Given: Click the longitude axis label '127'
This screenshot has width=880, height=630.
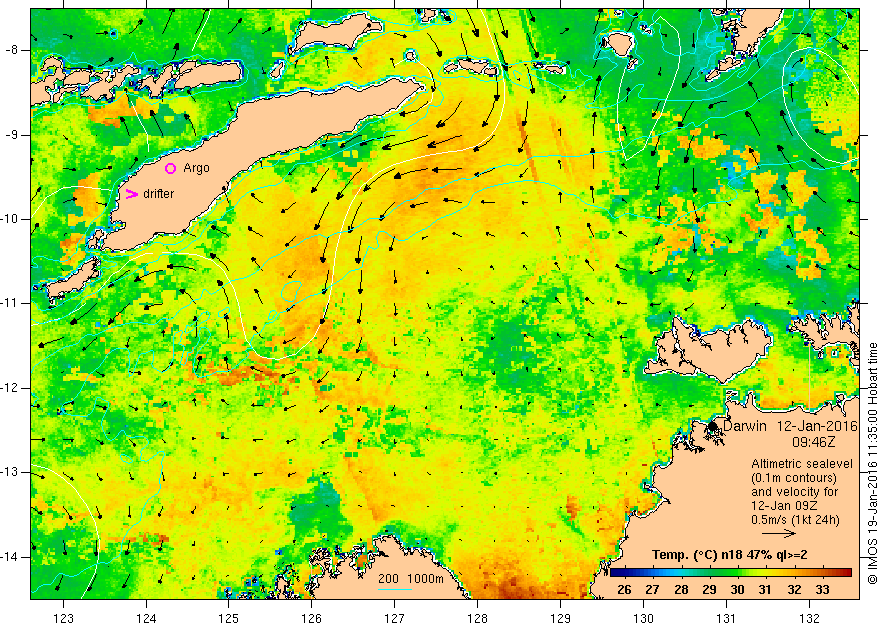Looking at the screenshot, I should pyautogui.click(x=395, y=619).
